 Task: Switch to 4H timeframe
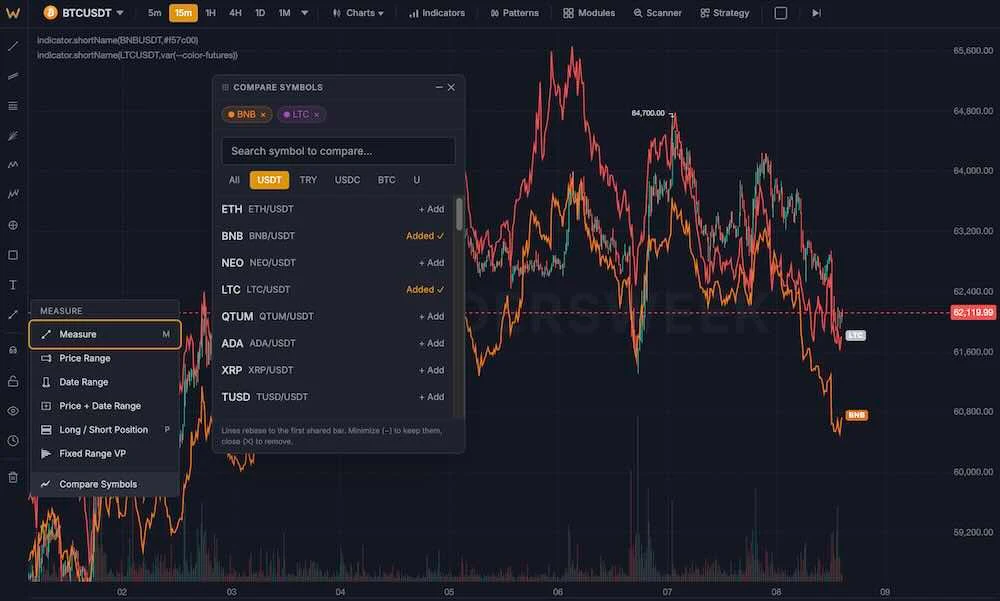[235, 13]
